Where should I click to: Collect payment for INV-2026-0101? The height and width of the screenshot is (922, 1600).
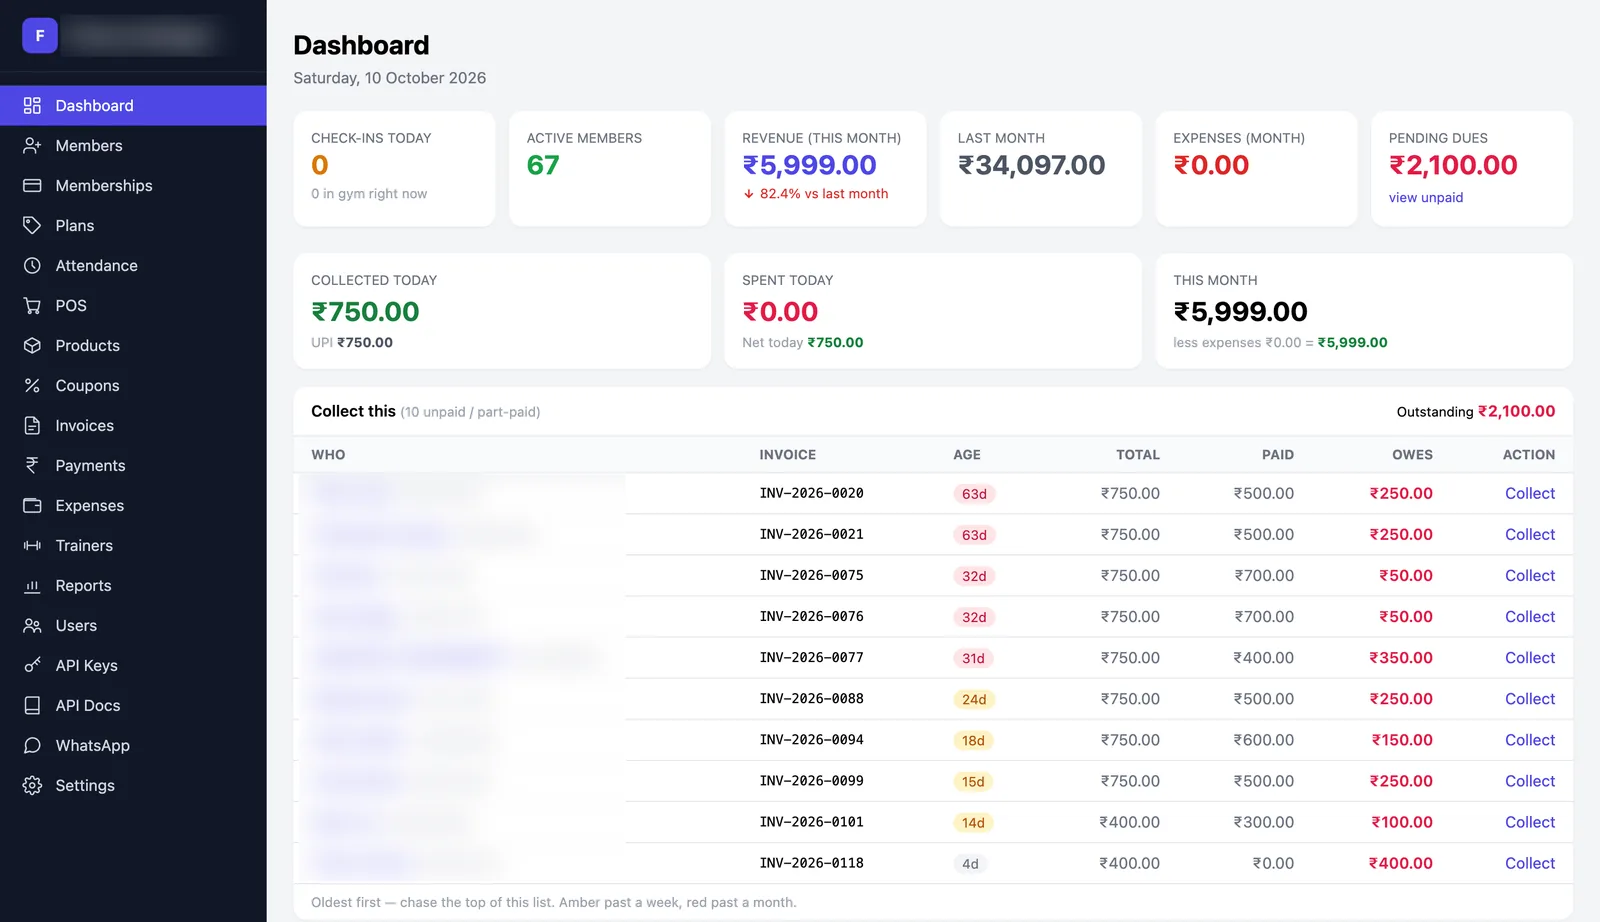pos(1530,822)
